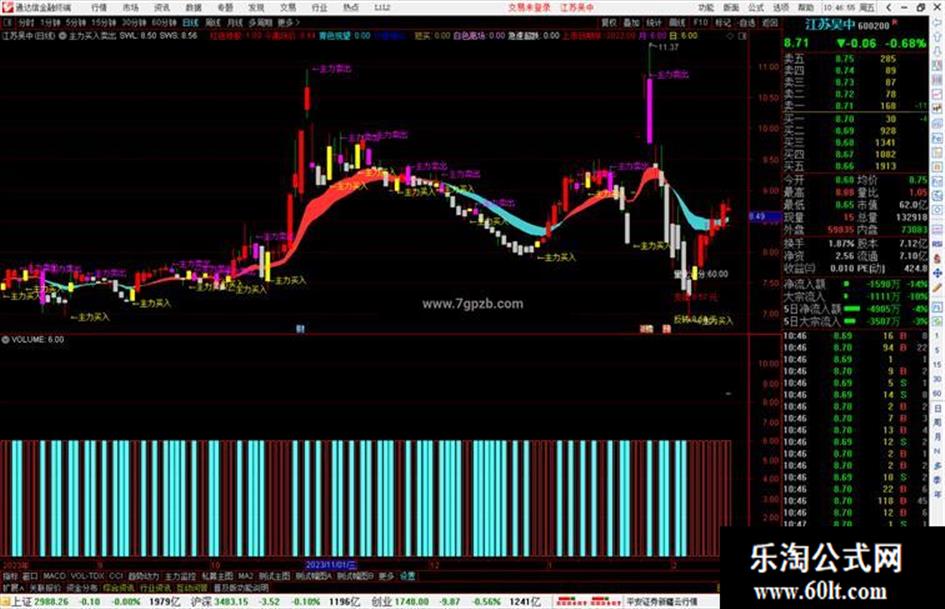Image resolution: width=945 pixels, height=609 pixels.
Task: Open the 综合资讯 tab
Action: [119, 587]
